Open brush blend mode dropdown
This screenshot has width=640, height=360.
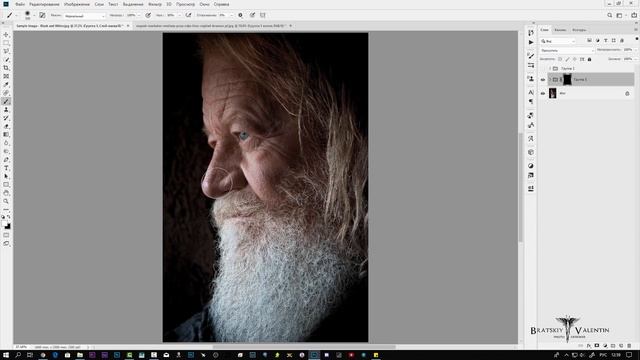coord(84,16)
